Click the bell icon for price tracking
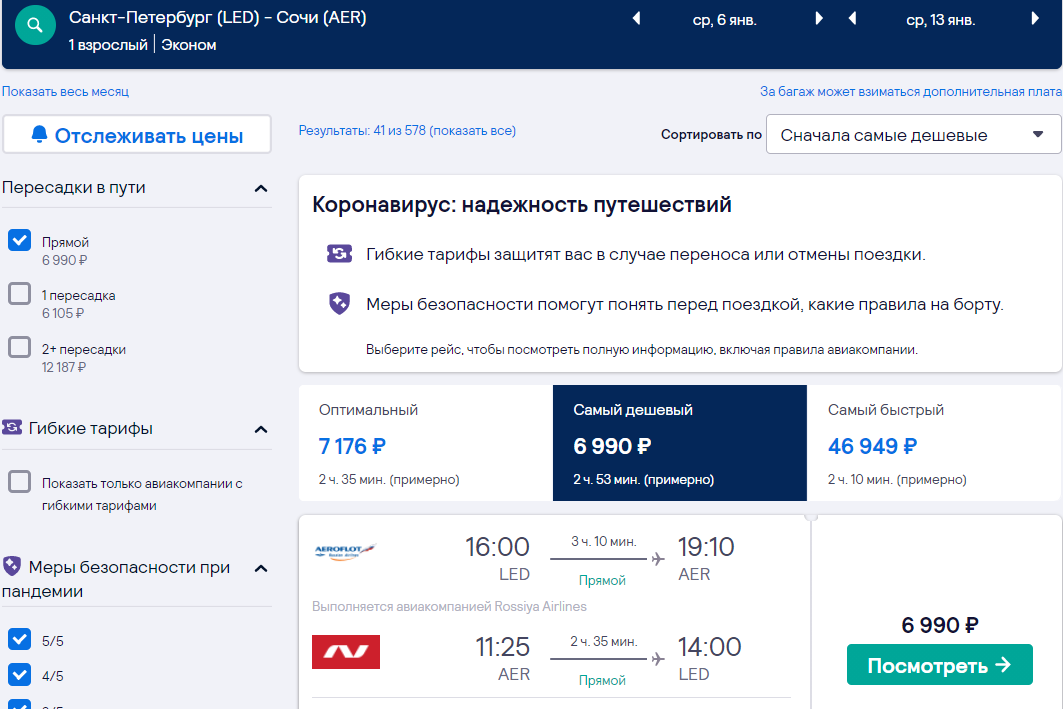This screenshot has height=709, width=1063. pyautogui.click(x=39, y=134)
